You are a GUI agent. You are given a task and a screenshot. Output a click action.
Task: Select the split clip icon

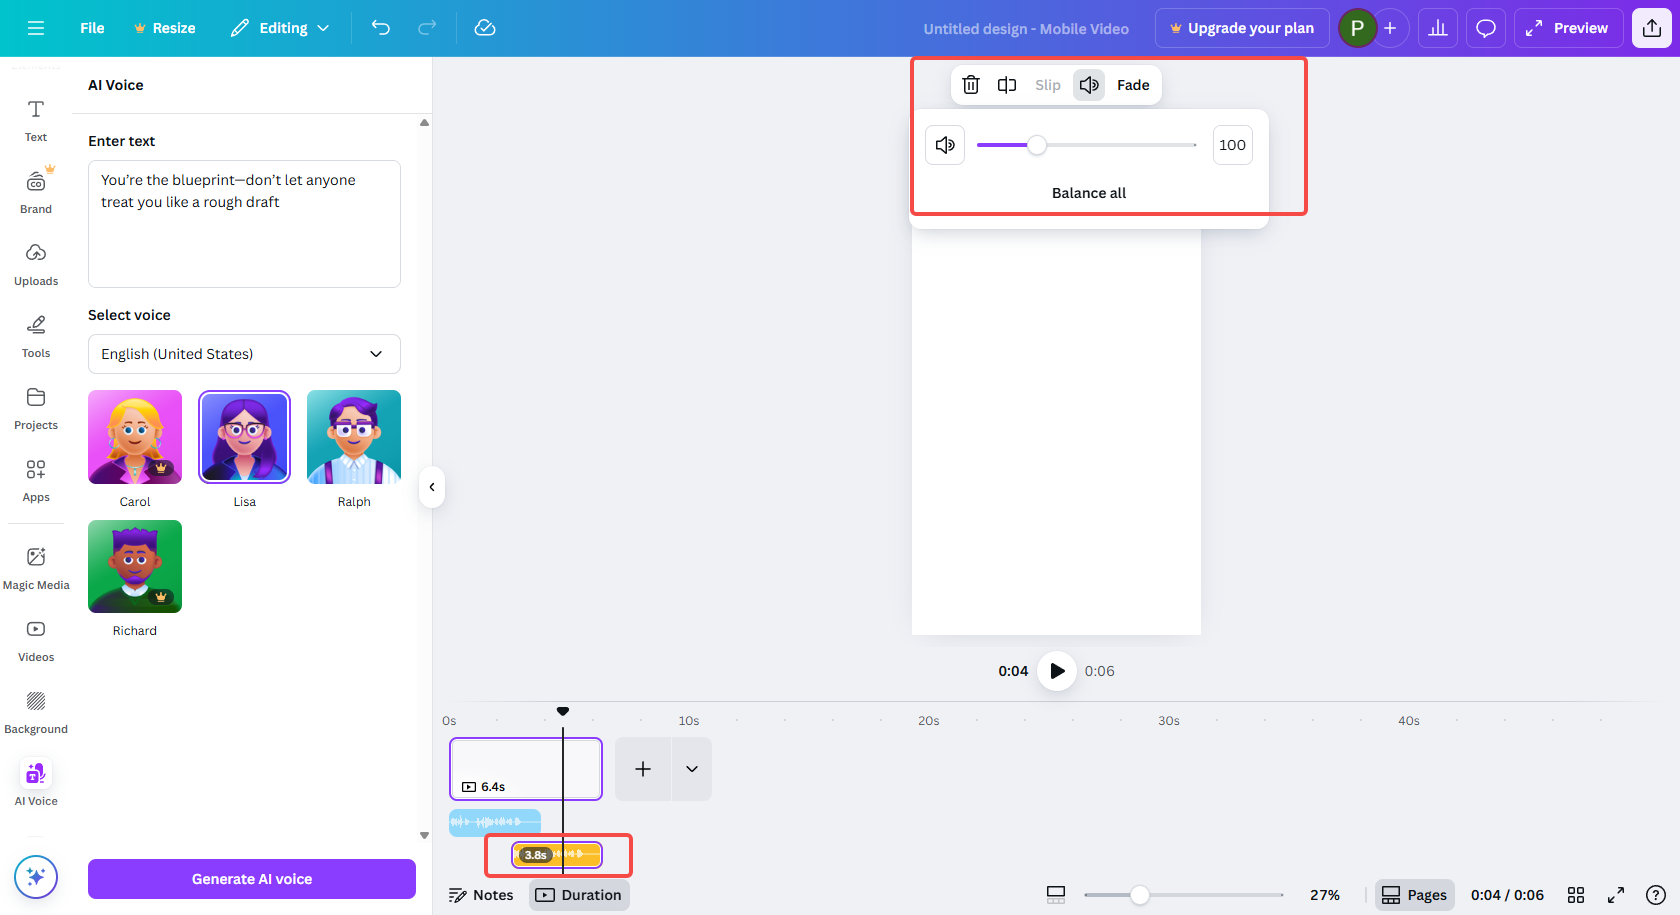point(1007,85)
